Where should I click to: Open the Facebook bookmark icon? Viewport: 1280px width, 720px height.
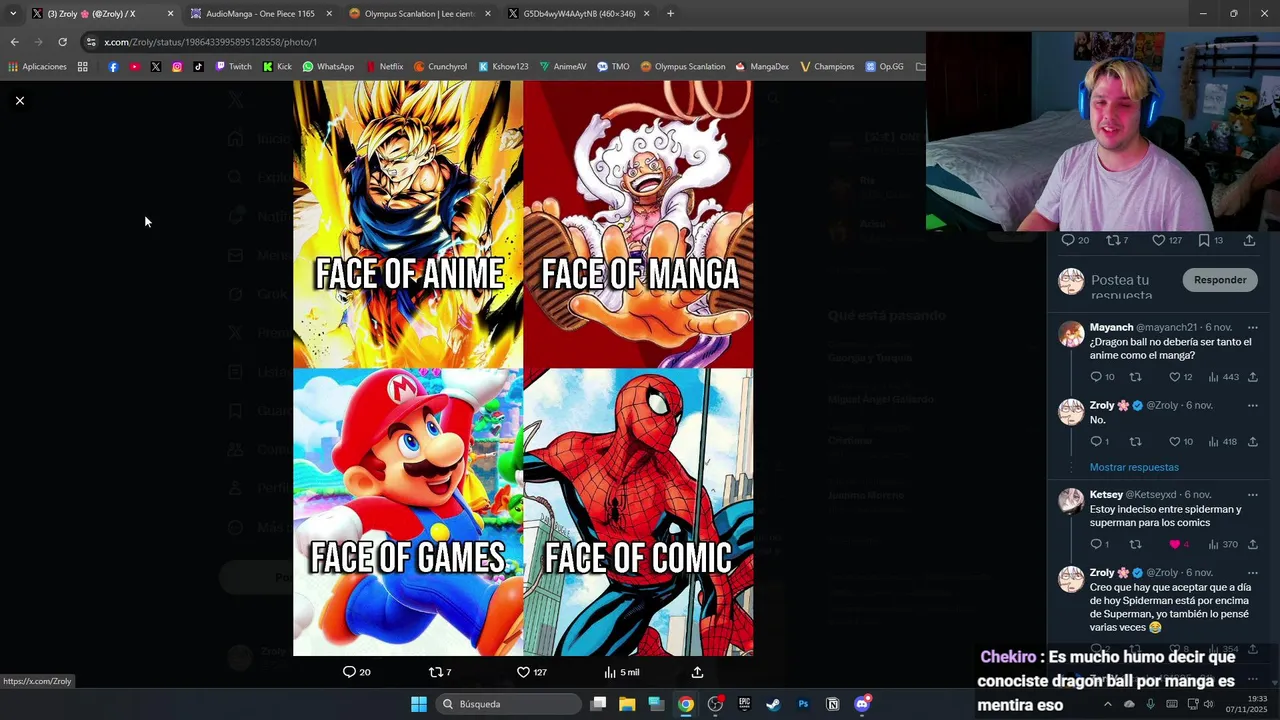pyautogui.click(x=112, y=67)
